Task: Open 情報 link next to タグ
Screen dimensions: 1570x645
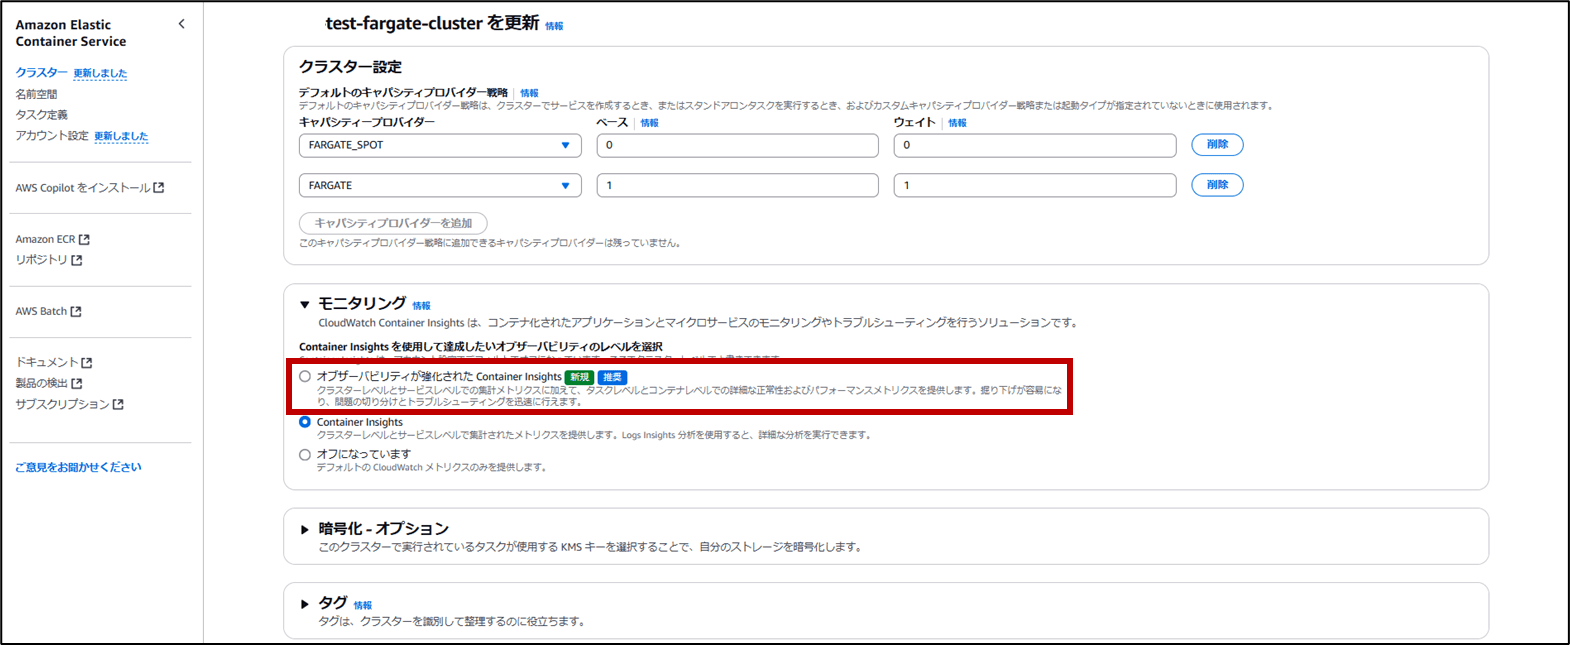Action: pos(362,606)
